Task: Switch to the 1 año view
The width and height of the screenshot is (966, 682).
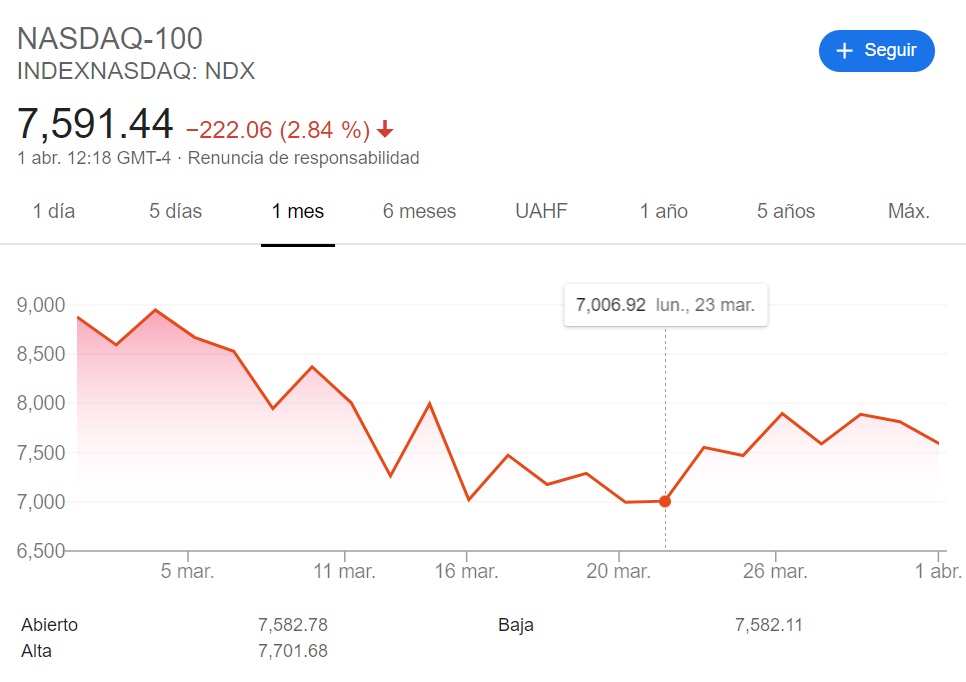Action: tap(664, 211)
